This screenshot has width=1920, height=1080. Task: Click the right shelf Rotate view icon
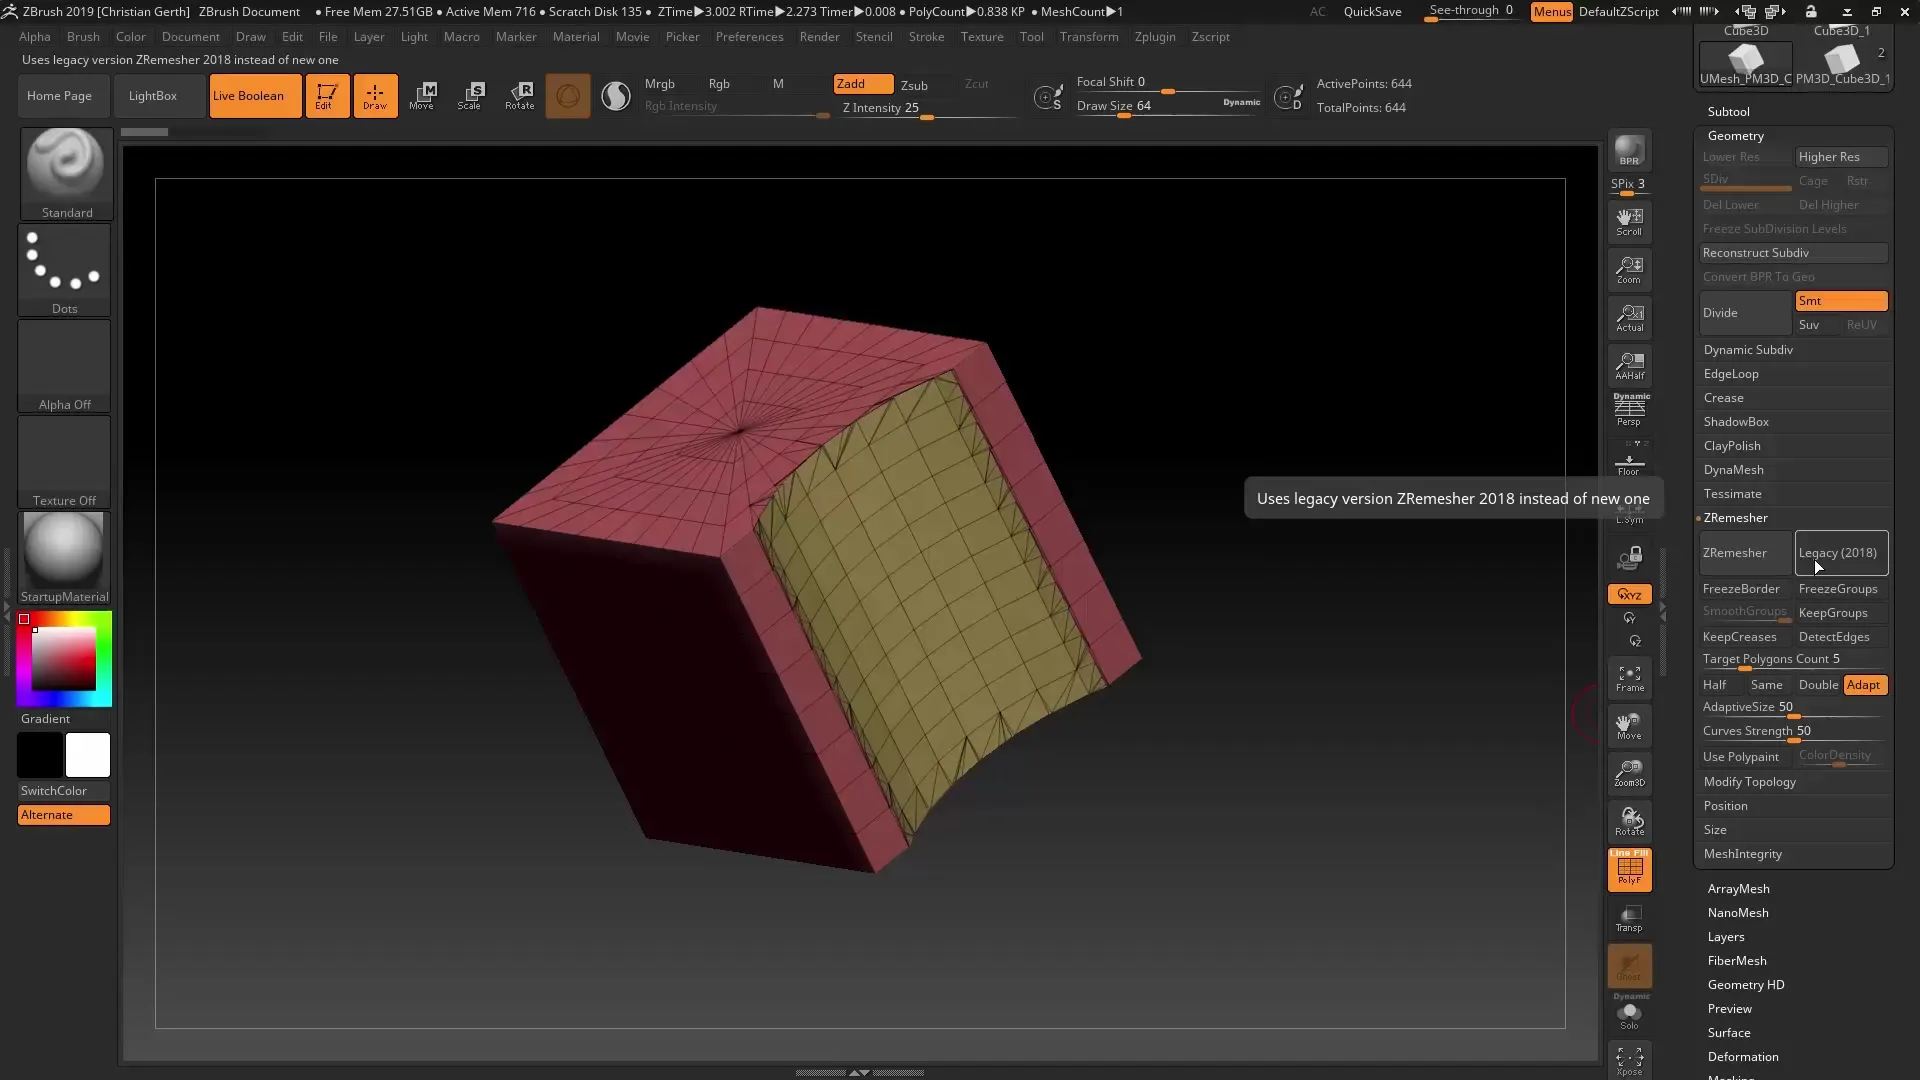1629,822
